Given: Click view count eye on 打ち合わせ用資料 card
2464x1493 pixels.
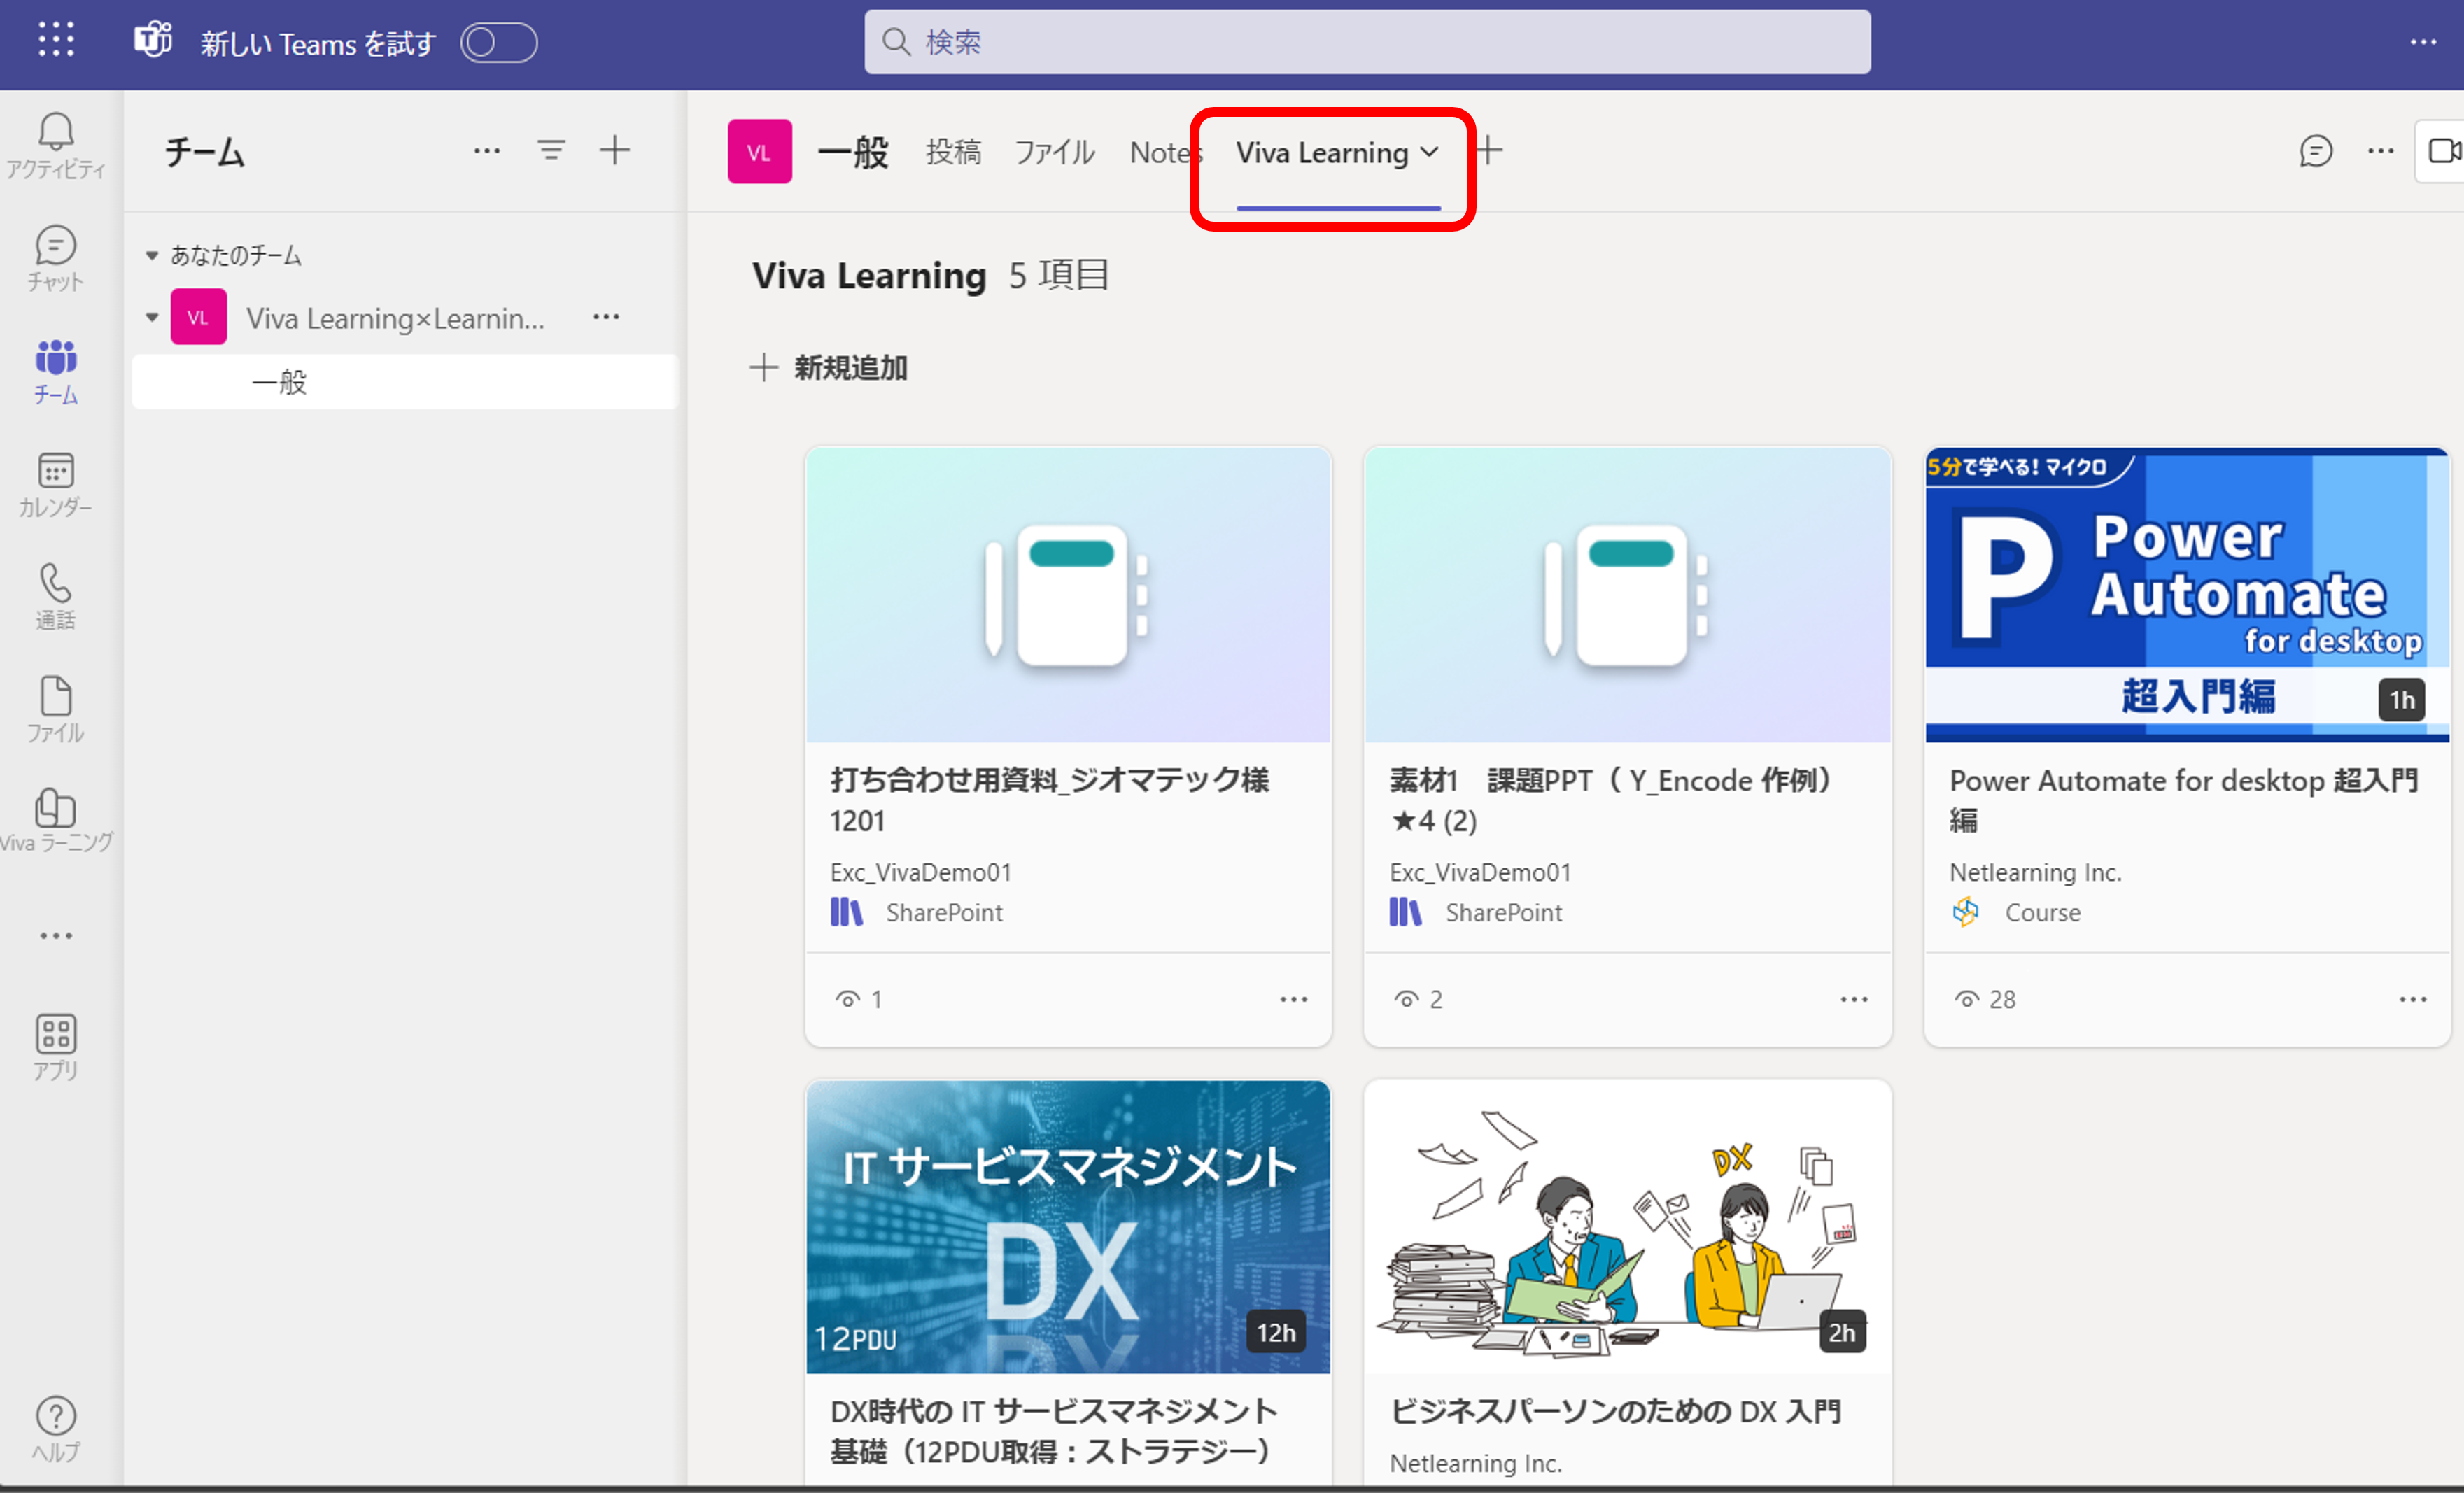Looking at the screenshot, I should (x=848, y=1000).
